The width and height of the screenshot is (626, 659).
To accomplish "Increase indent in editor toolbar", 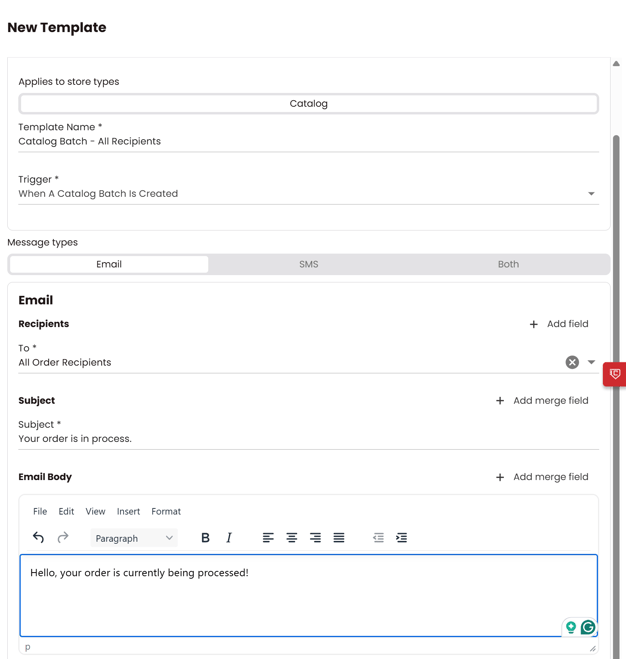I will pyautogui.click(x=401, y=538).
